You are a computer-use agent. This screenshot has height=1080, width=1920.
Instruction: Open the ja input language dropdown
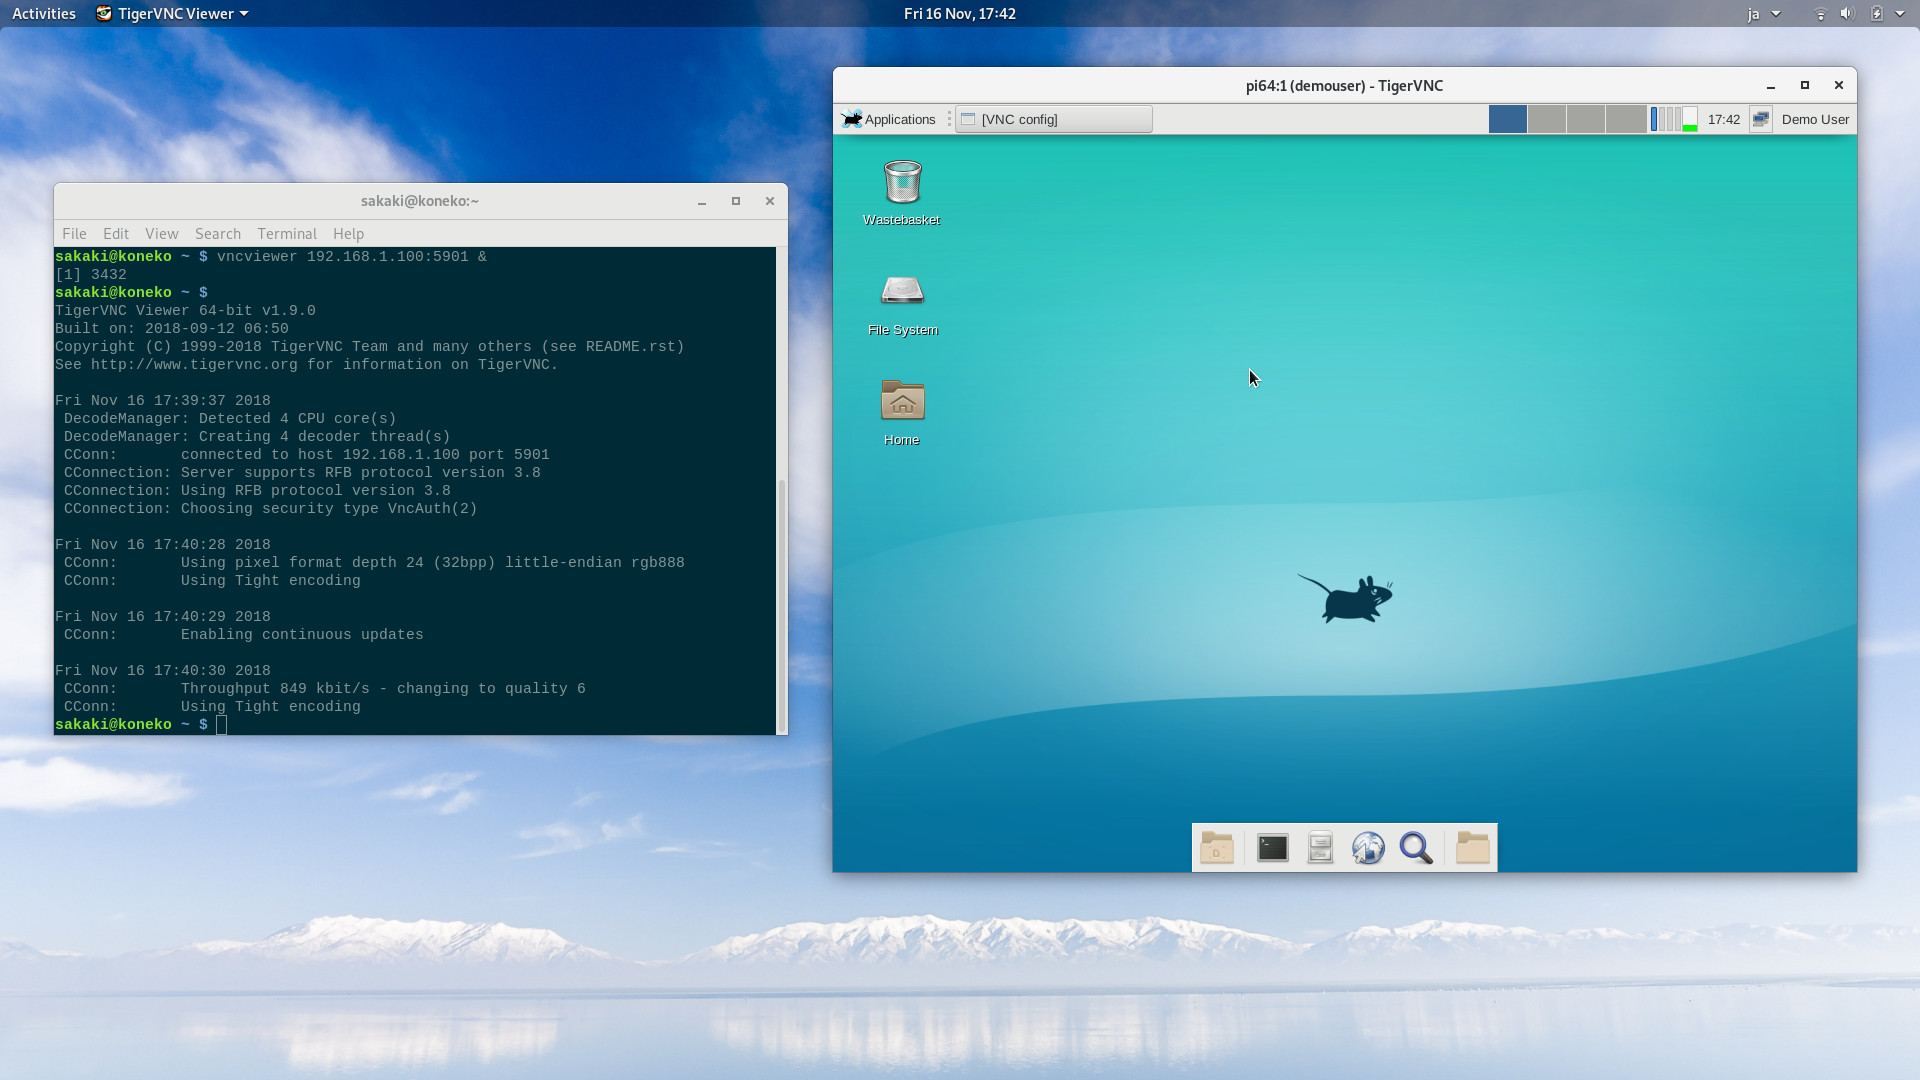1763,13
